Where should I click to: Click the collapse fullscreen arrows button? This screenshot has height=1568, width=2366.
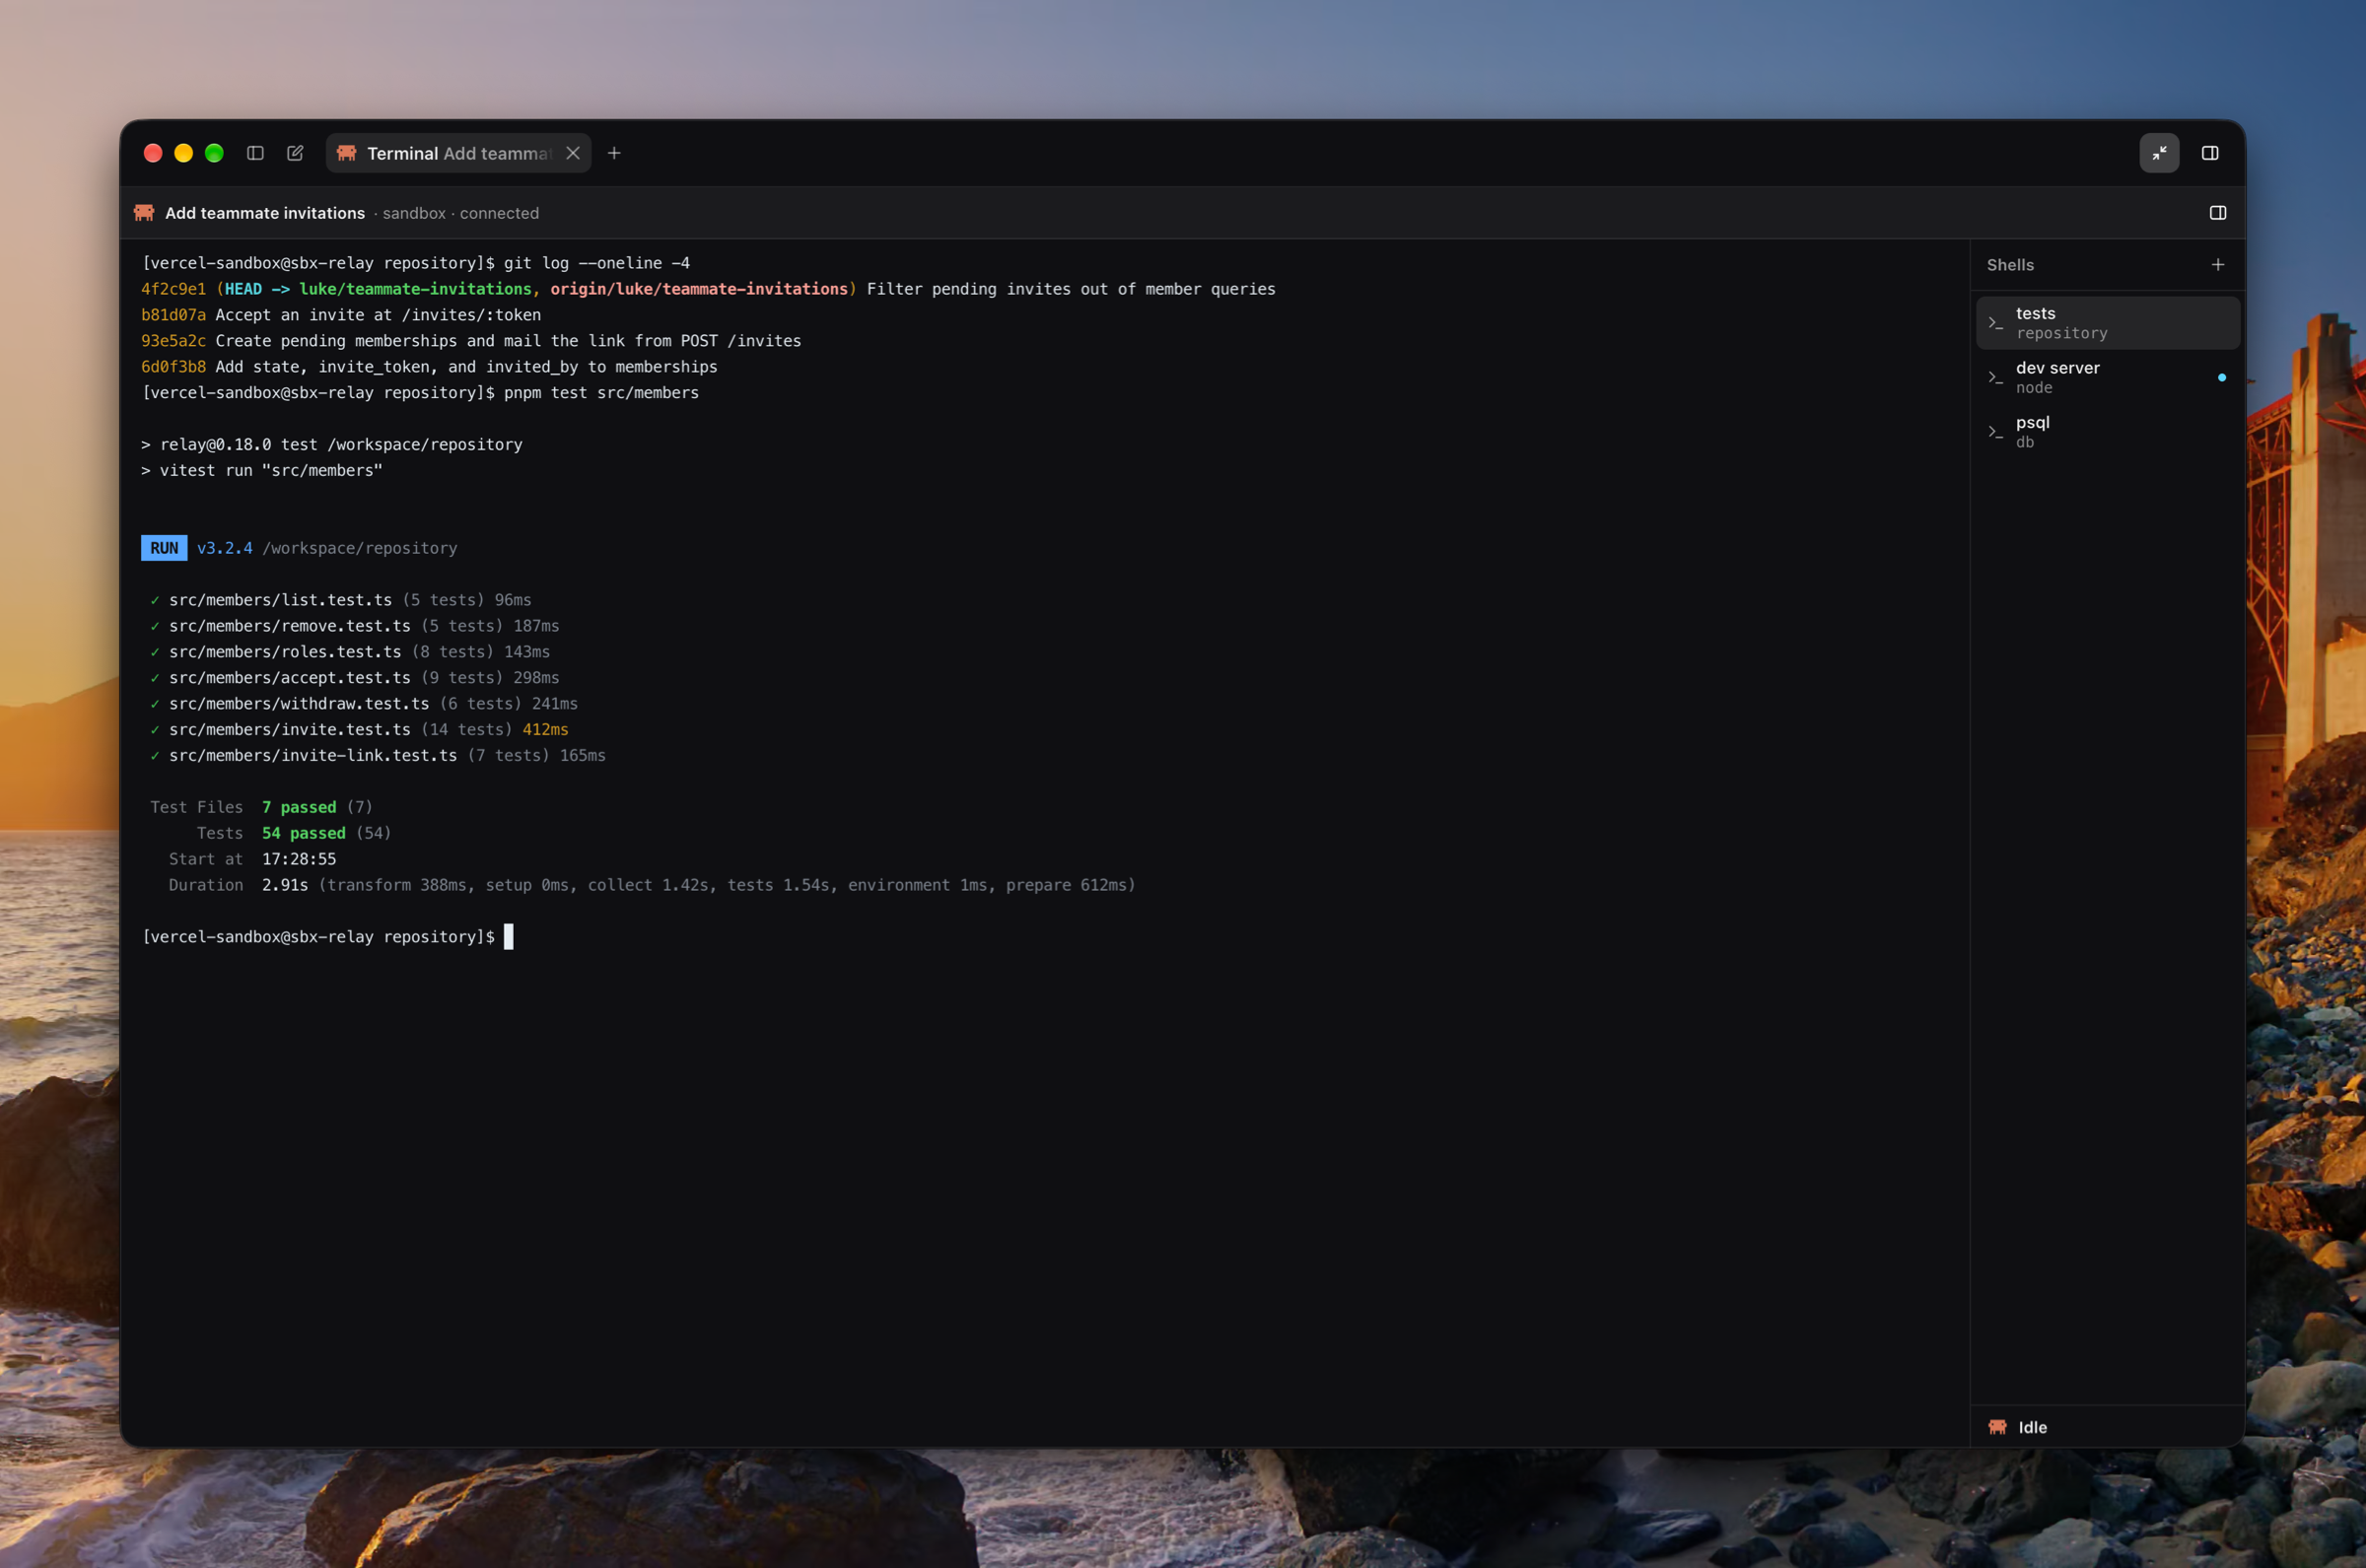tap(2159, 153)
